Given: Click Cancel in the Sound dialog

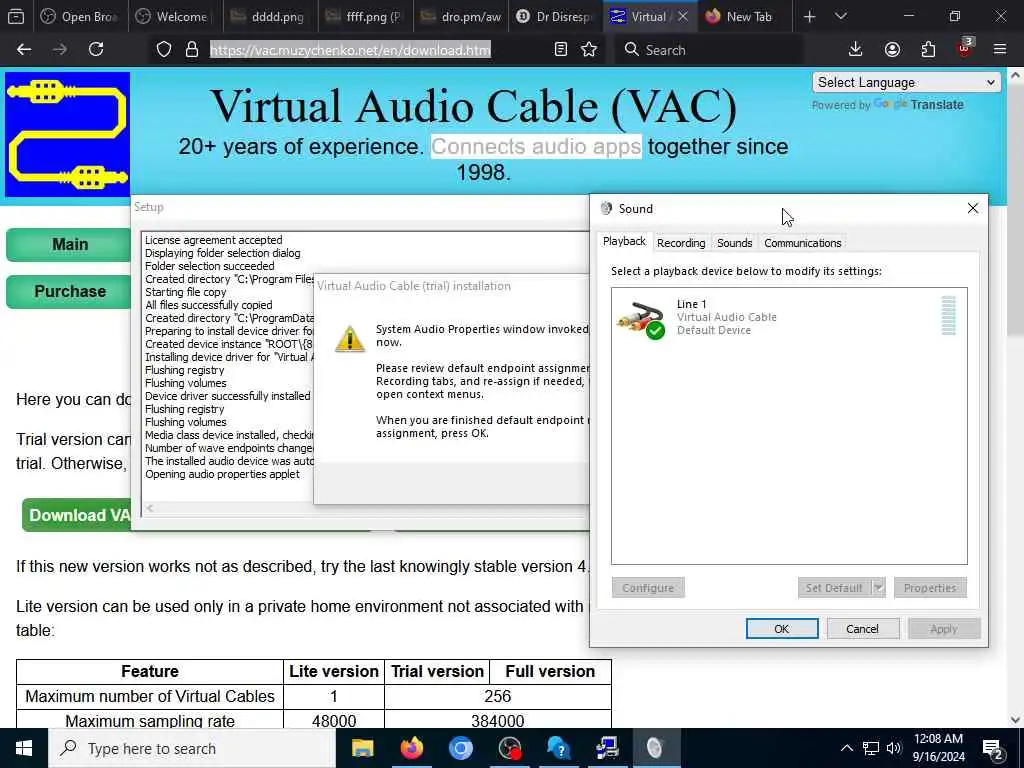Looking at the screenshot, I should click(x=863, y=629).
